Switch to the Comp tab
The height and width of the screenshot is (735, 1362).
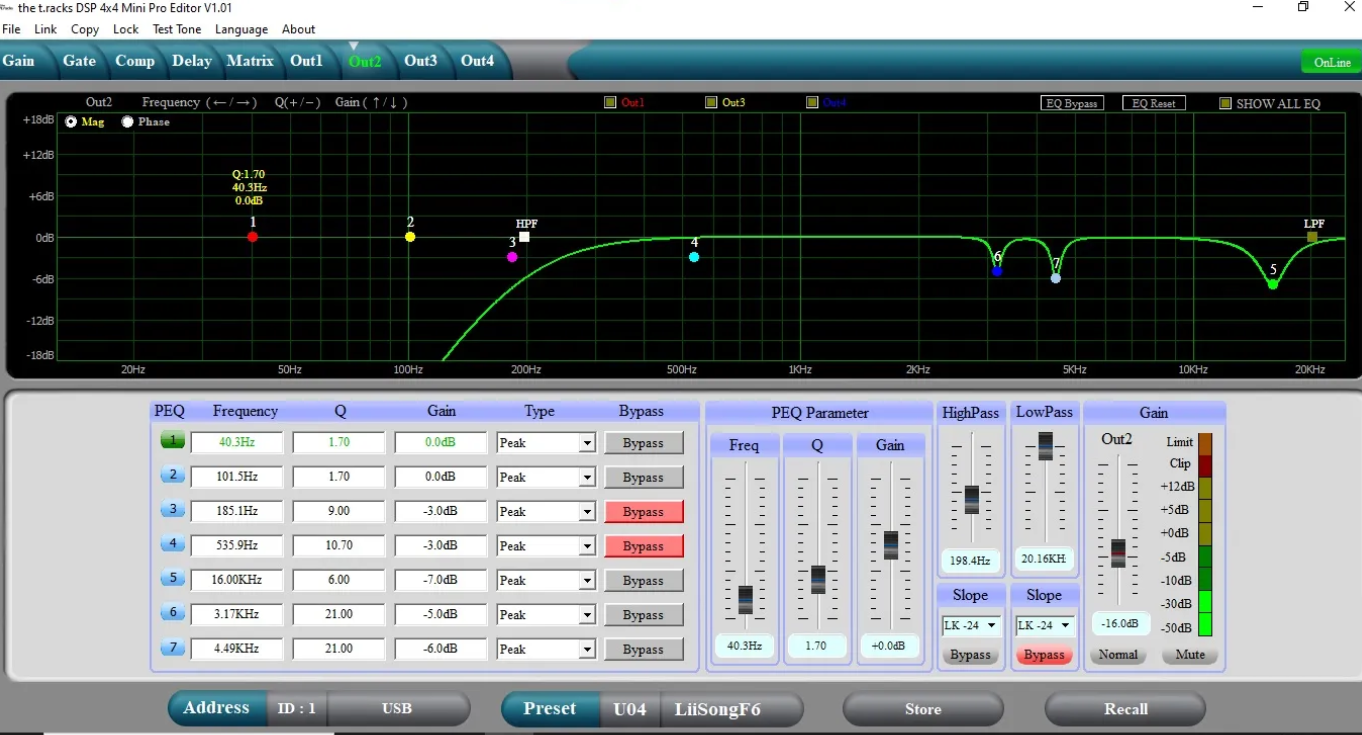[x=134, y=61]
